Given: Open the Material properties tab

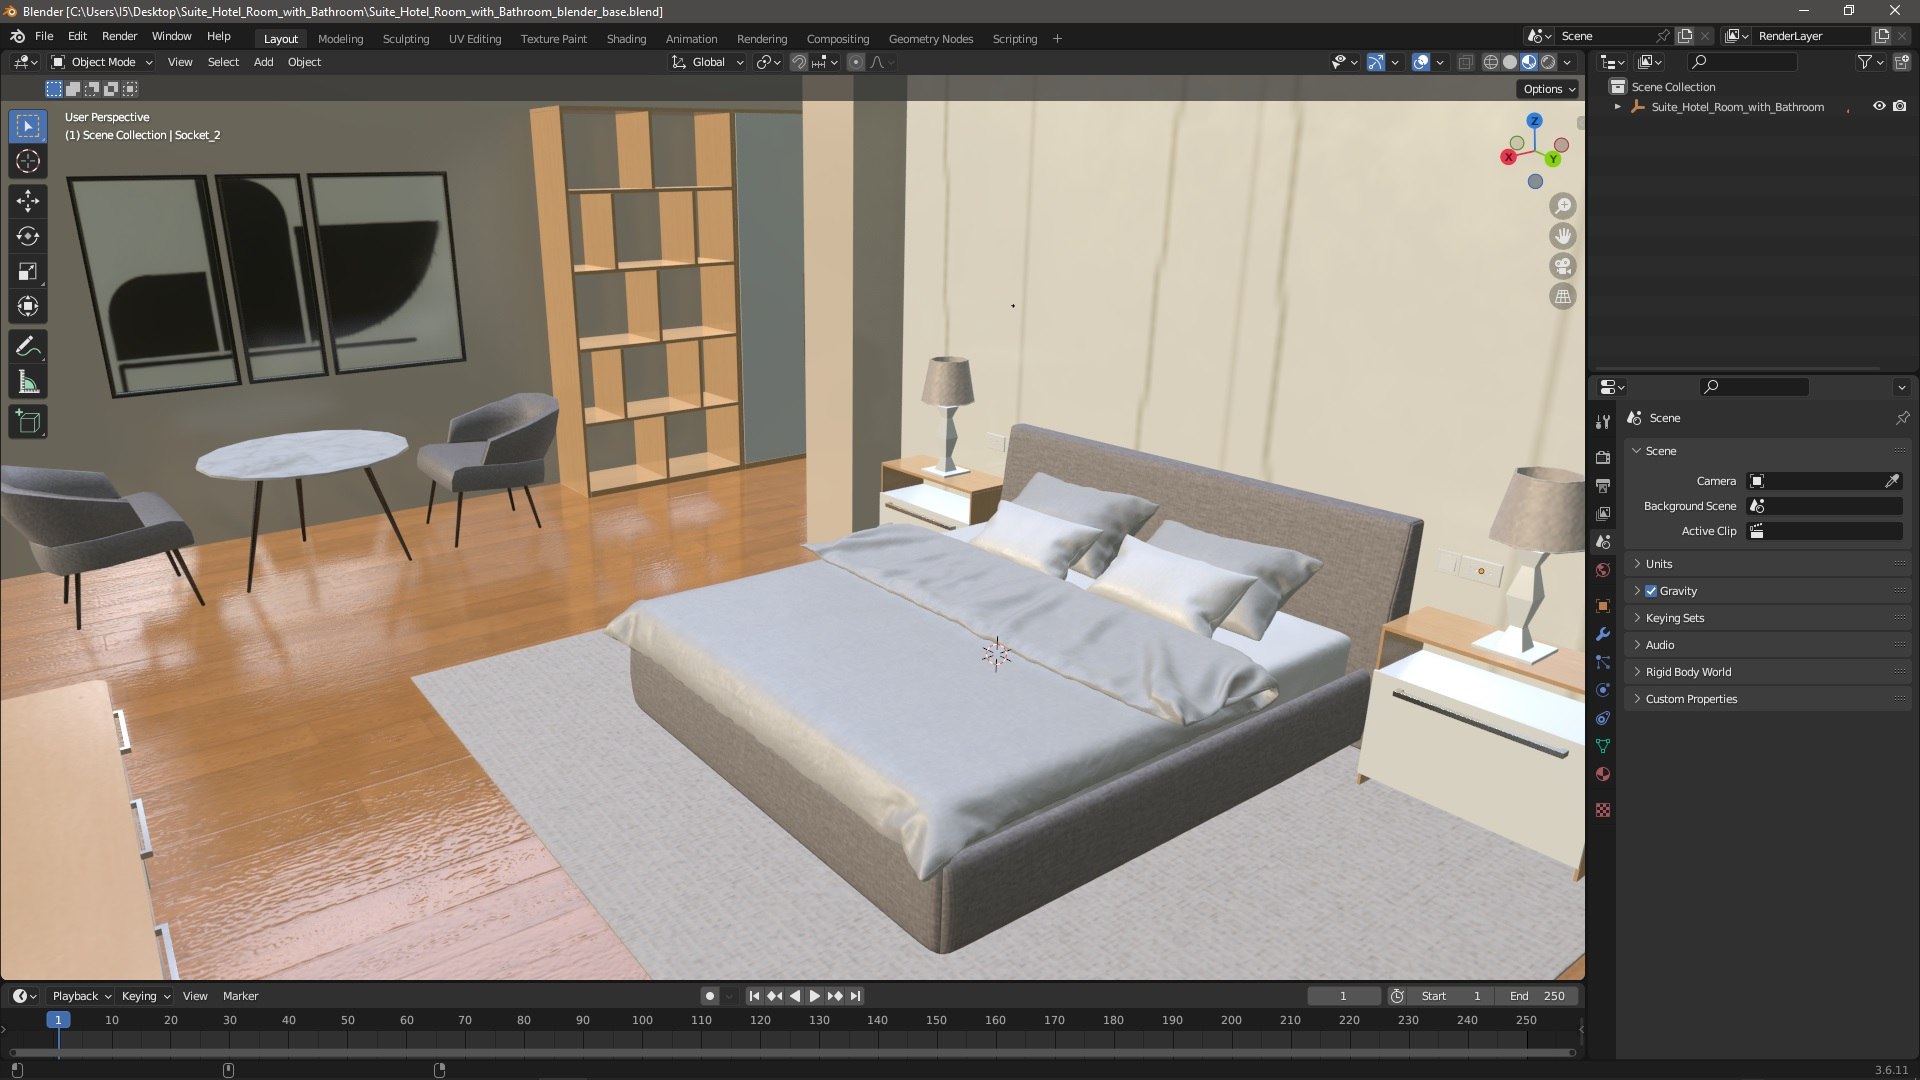Looking at the screenshot, I should tap(1603, 774).
